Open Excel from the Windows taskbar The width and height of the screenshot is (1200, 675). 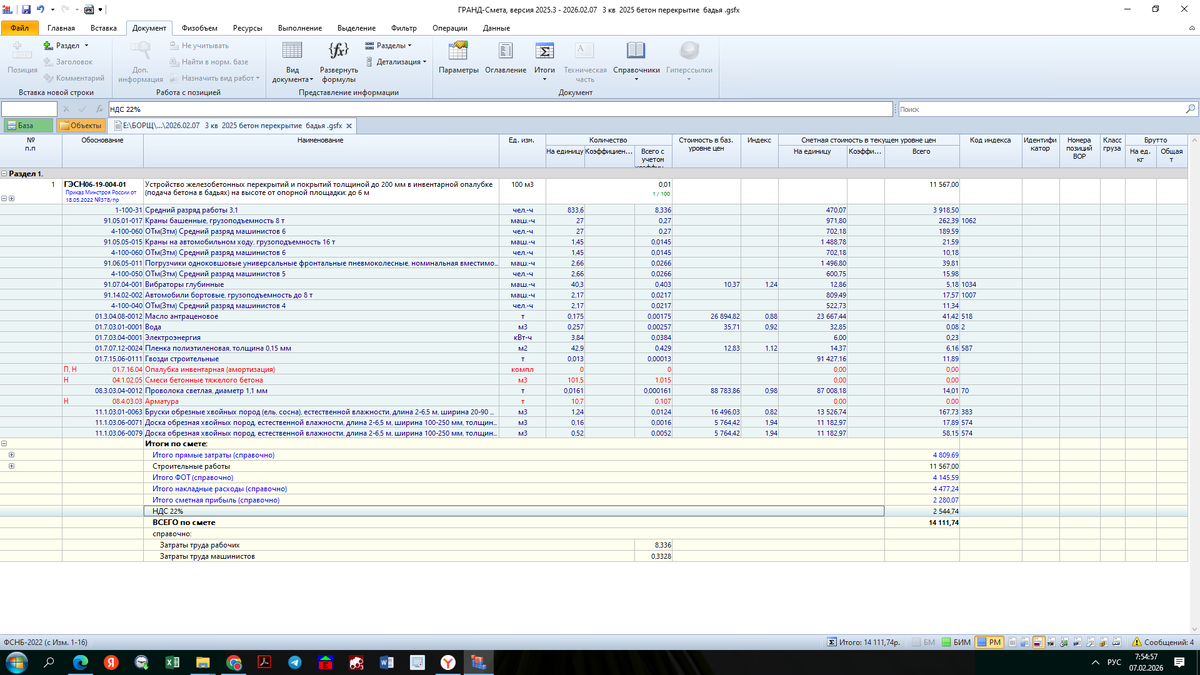[171, 662]
